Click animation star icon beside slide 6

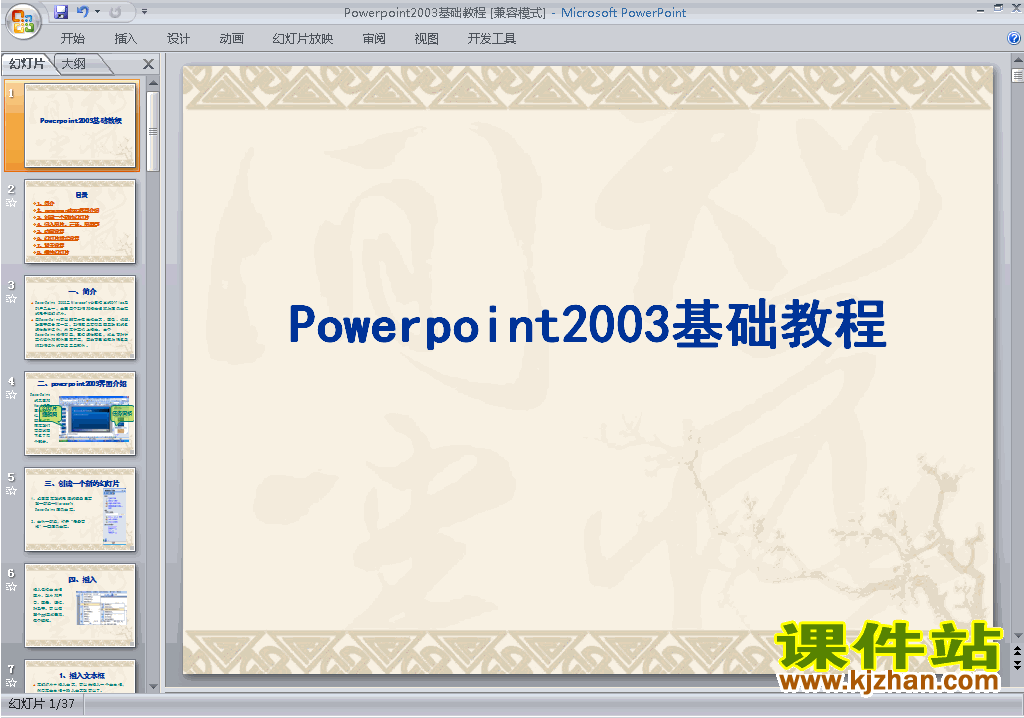pos(11,587)
